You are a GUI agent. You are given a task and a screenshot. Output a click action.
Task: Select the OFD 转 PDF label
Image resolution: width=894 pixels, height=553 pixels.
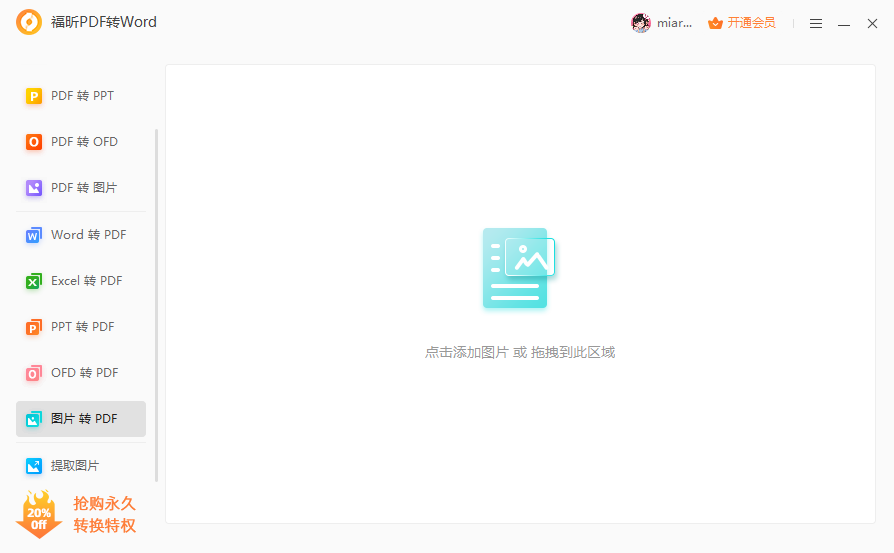tap(84, 373)
